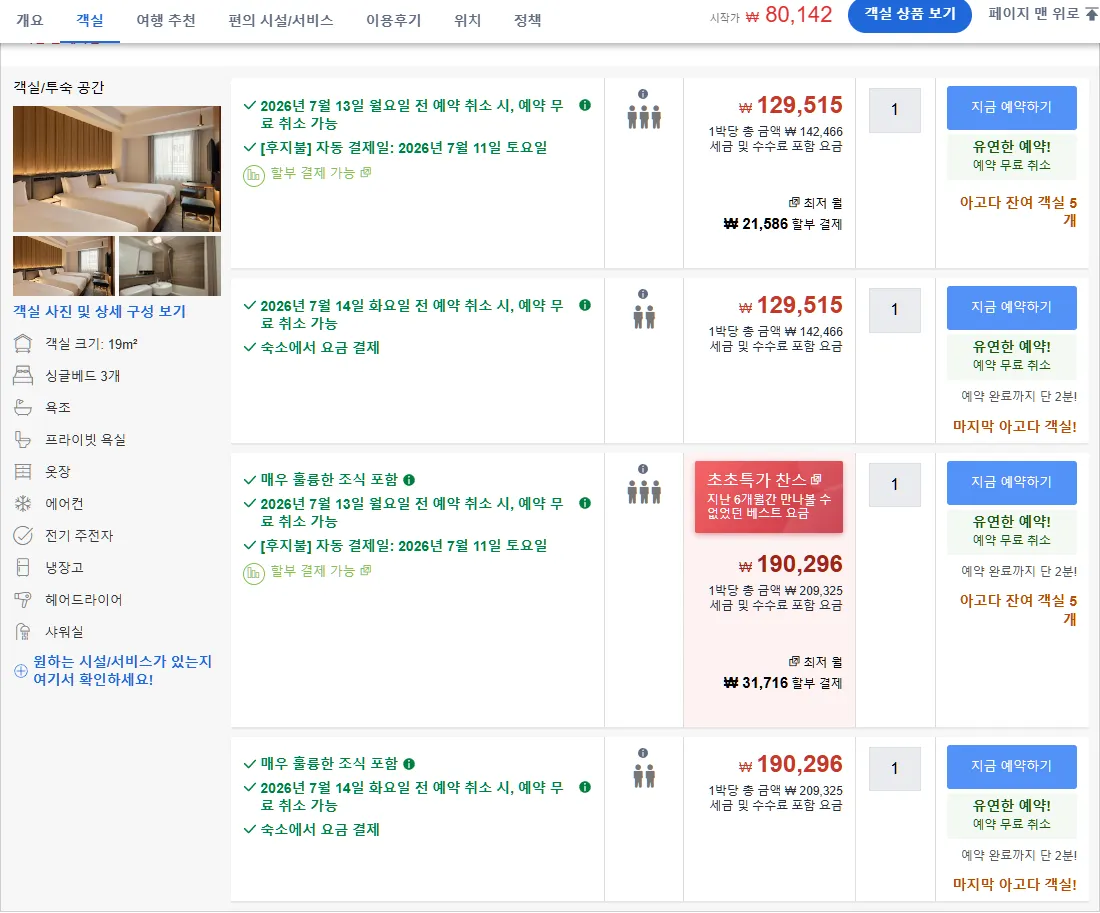Click the info icon above fourth offer's guest icon
Screen dimensions: 1100x913
click(x=643, y=753)
